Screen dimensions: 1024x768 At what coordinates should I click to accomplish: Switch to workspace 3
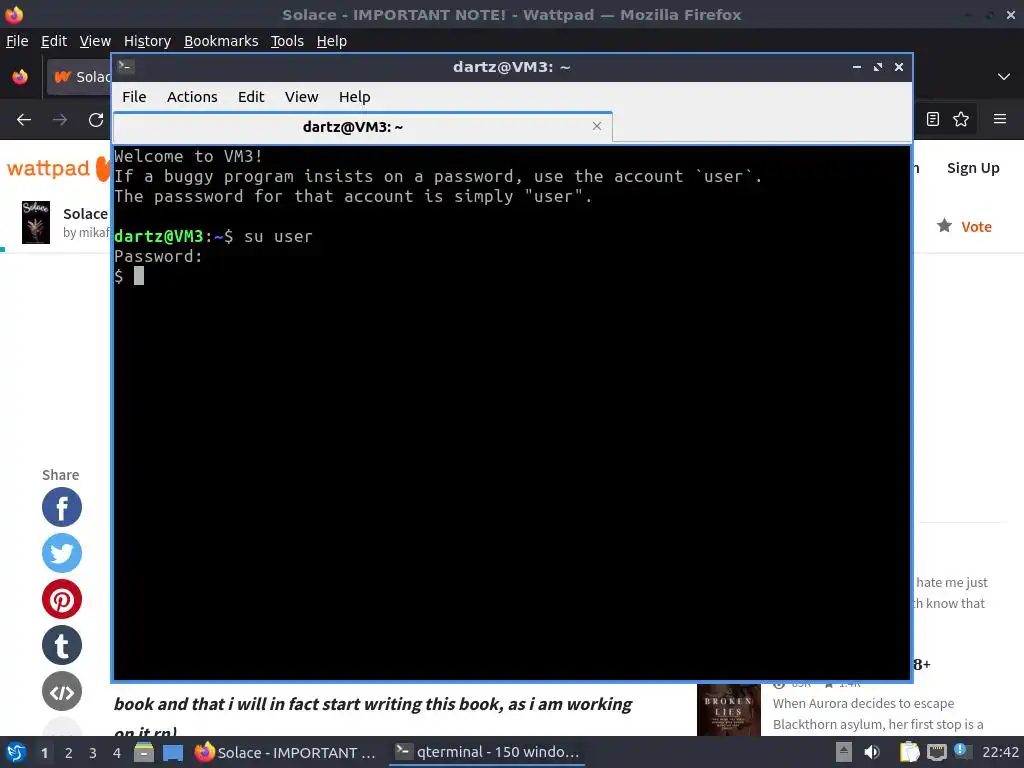[x=93, y=753]
